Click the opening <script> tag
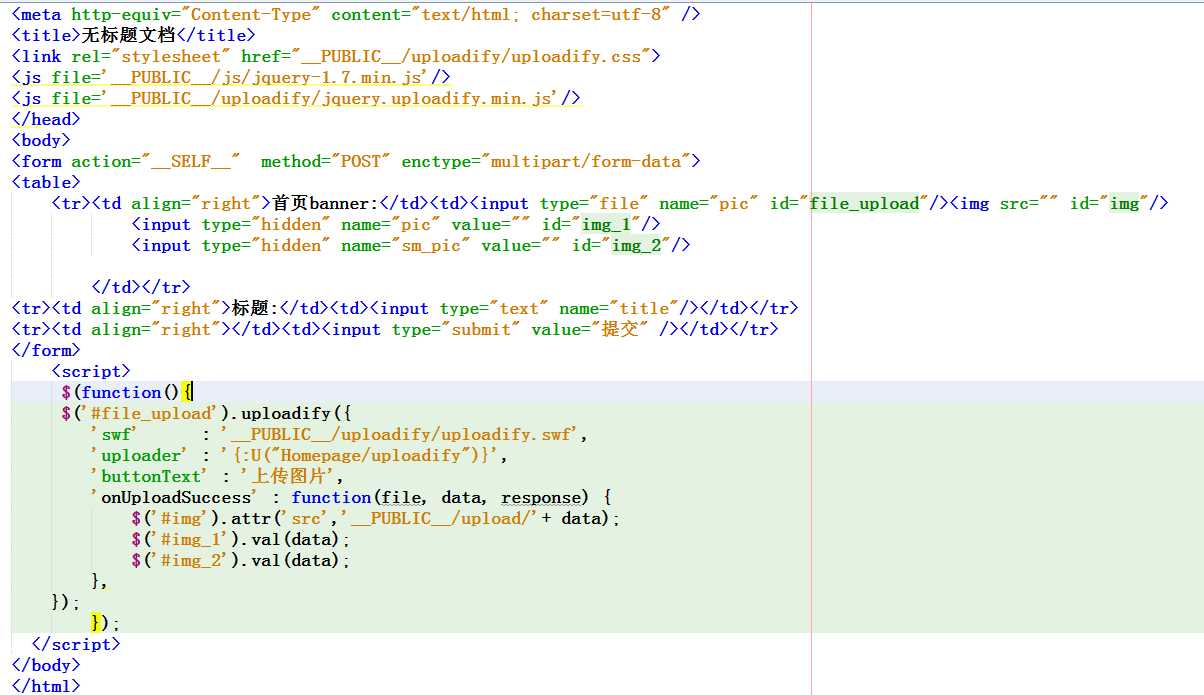 tap(91, 371)
